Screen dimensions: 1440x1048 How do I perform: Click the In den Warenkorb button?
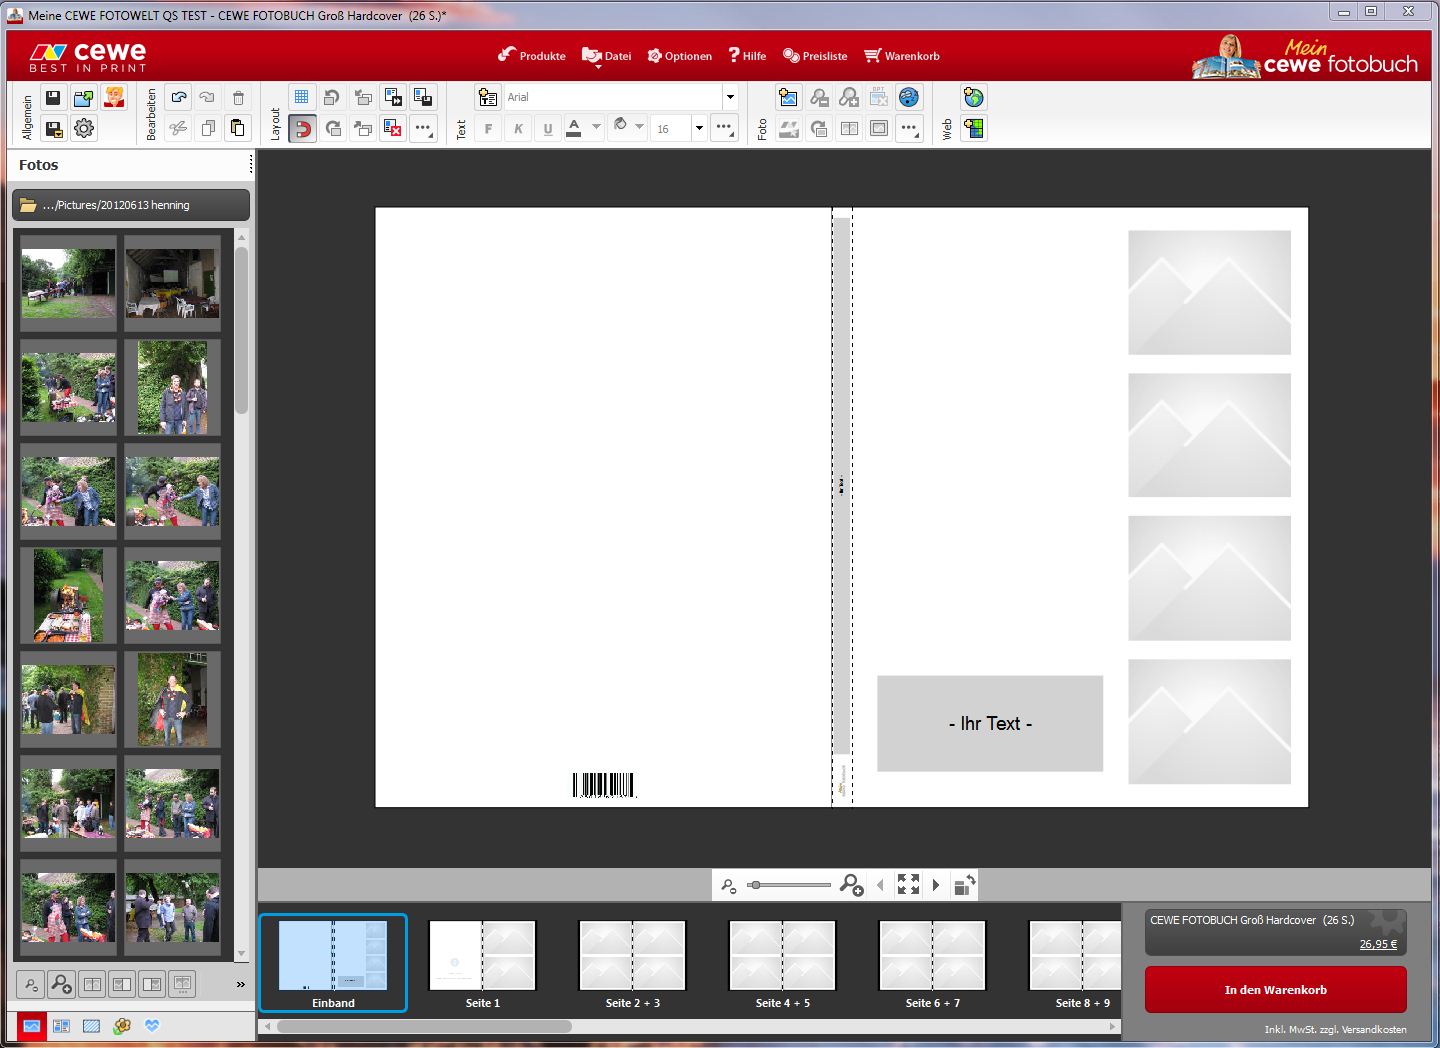pyautogui.click(x=1276, y=990)
